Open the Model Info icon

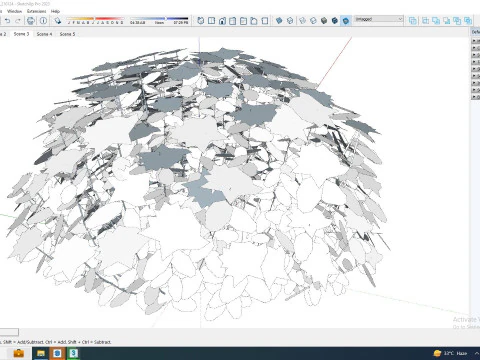pyautogui.click(x=43, y=21)
